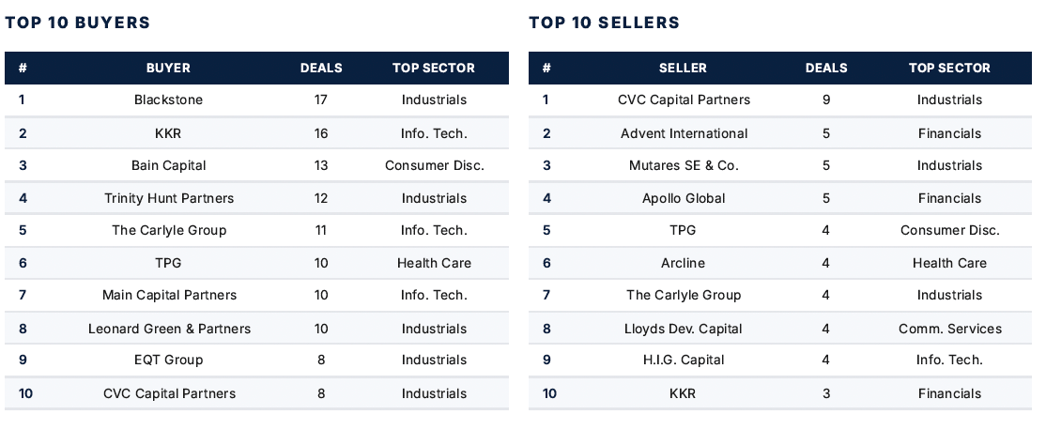Viewport: 1046px width, 430px height.
Task: Click Arcline in the sellers list
Action: [683, 263]
